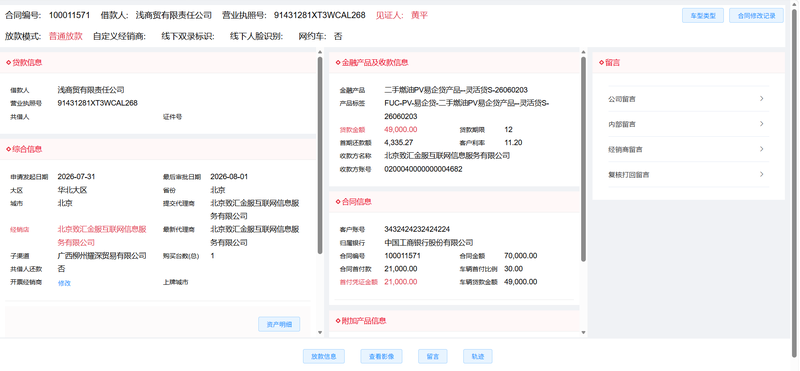Click the 资产明细 button

(279, 324)
